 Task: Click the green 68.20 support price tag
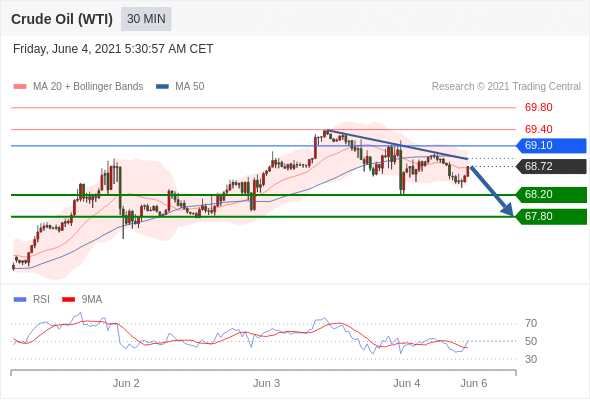click(552, 195)
